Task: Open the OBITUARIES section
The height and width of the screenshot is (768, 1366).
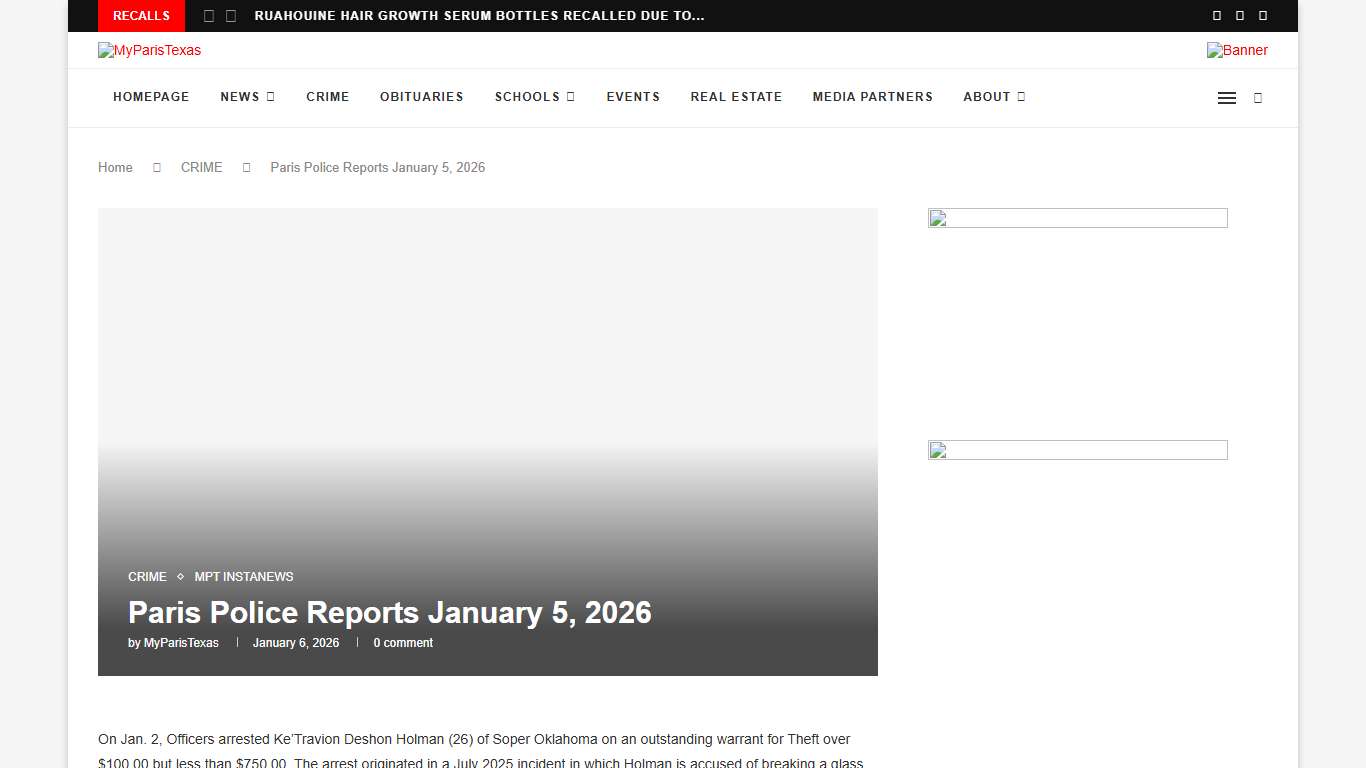Action: point(421,97)
